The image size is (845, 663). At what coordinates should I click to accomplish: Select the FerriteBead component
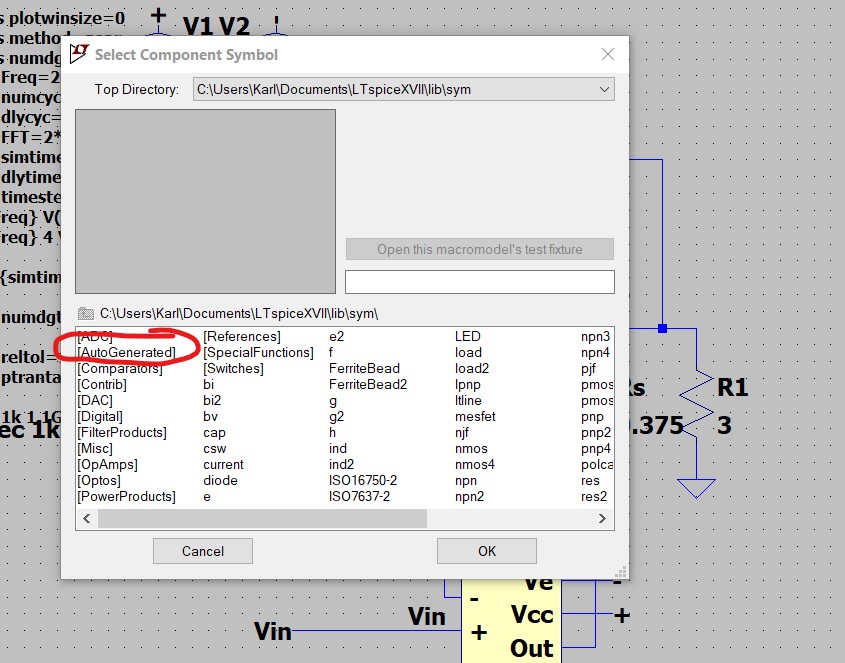(x=364, y=369)
